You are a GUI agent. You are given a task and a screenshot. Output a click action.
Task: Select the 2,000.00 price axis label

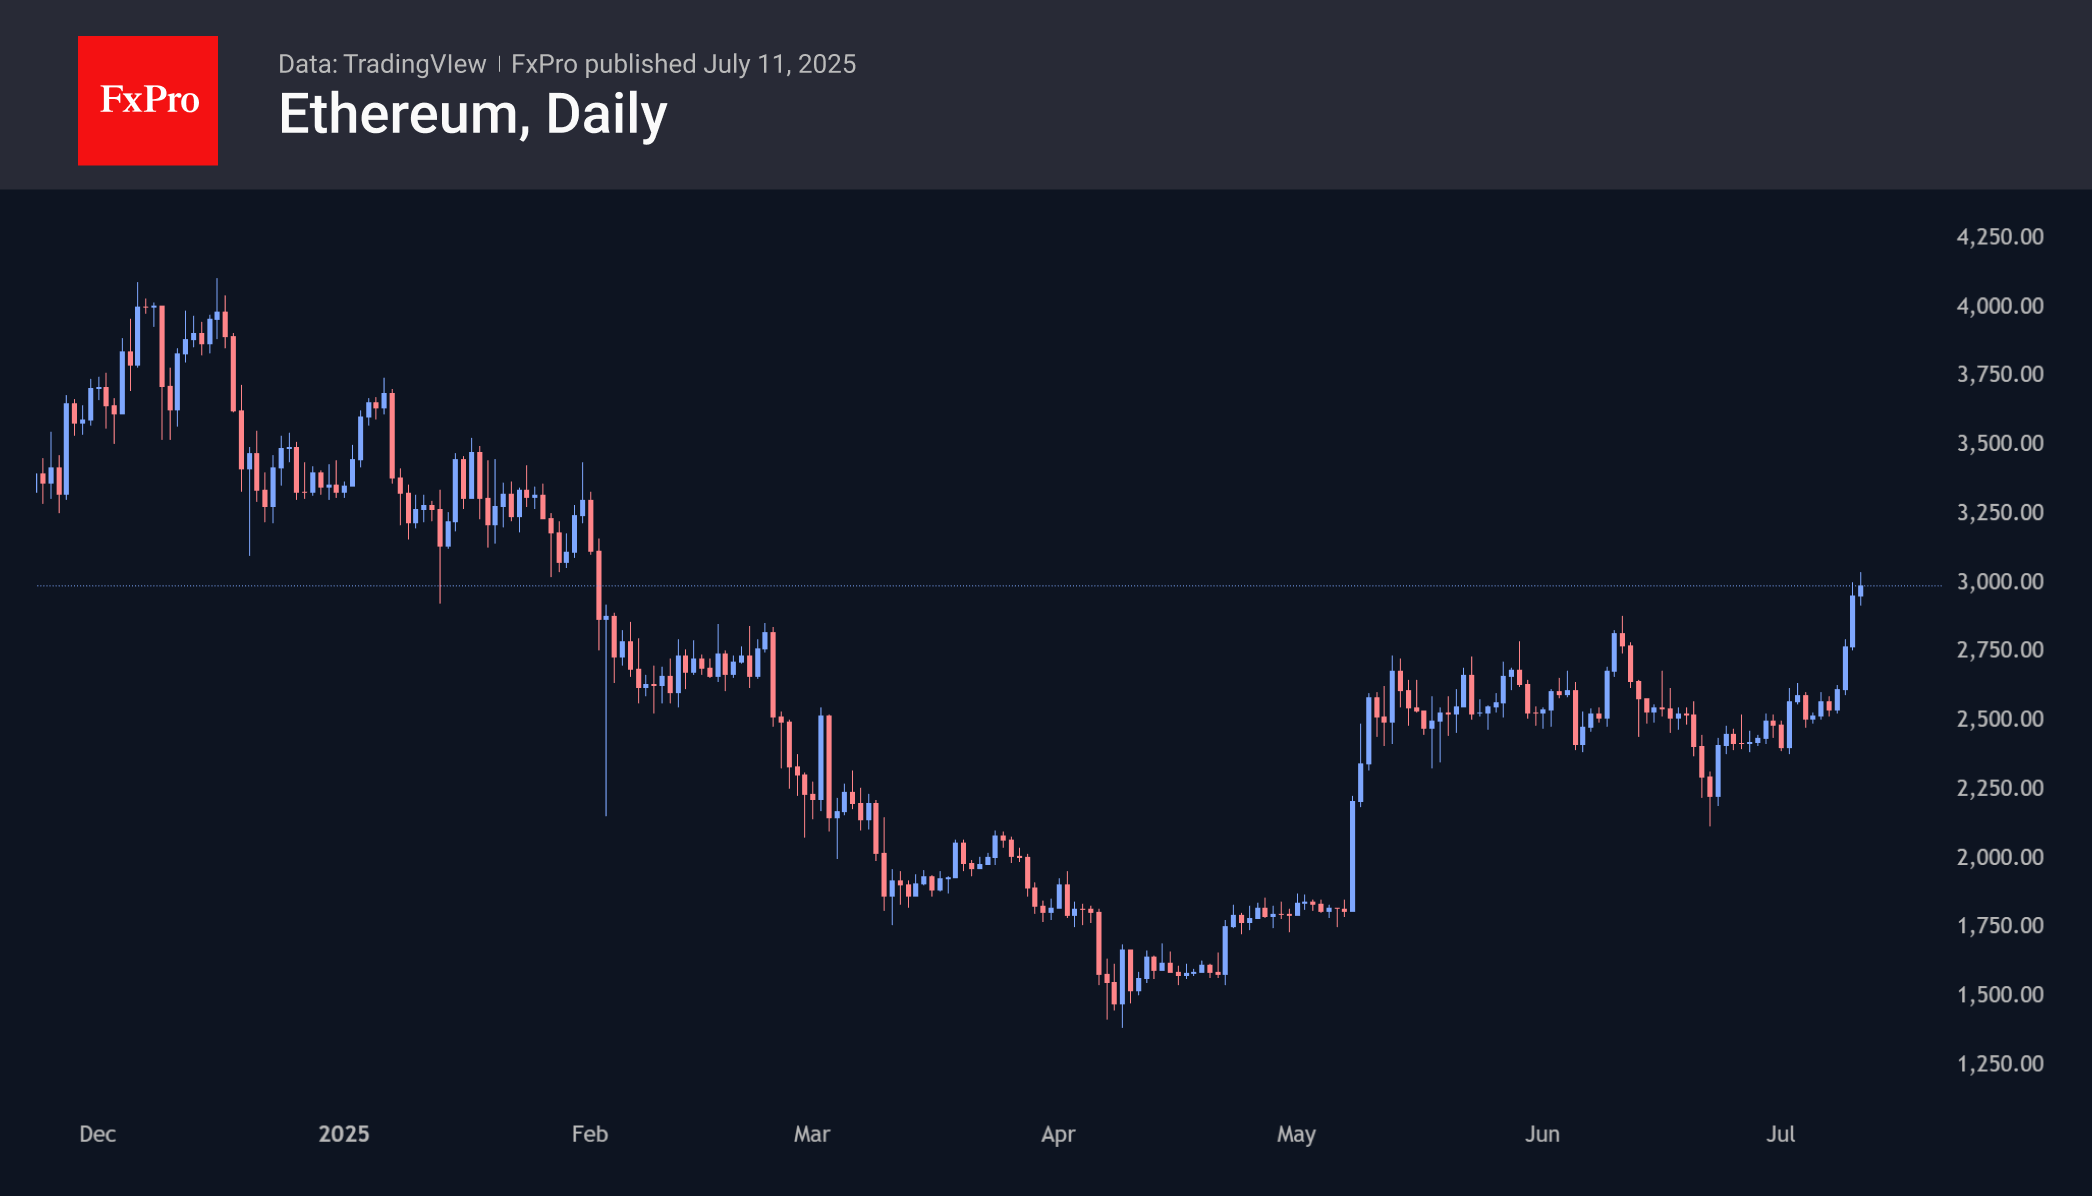click(1999, 857)
